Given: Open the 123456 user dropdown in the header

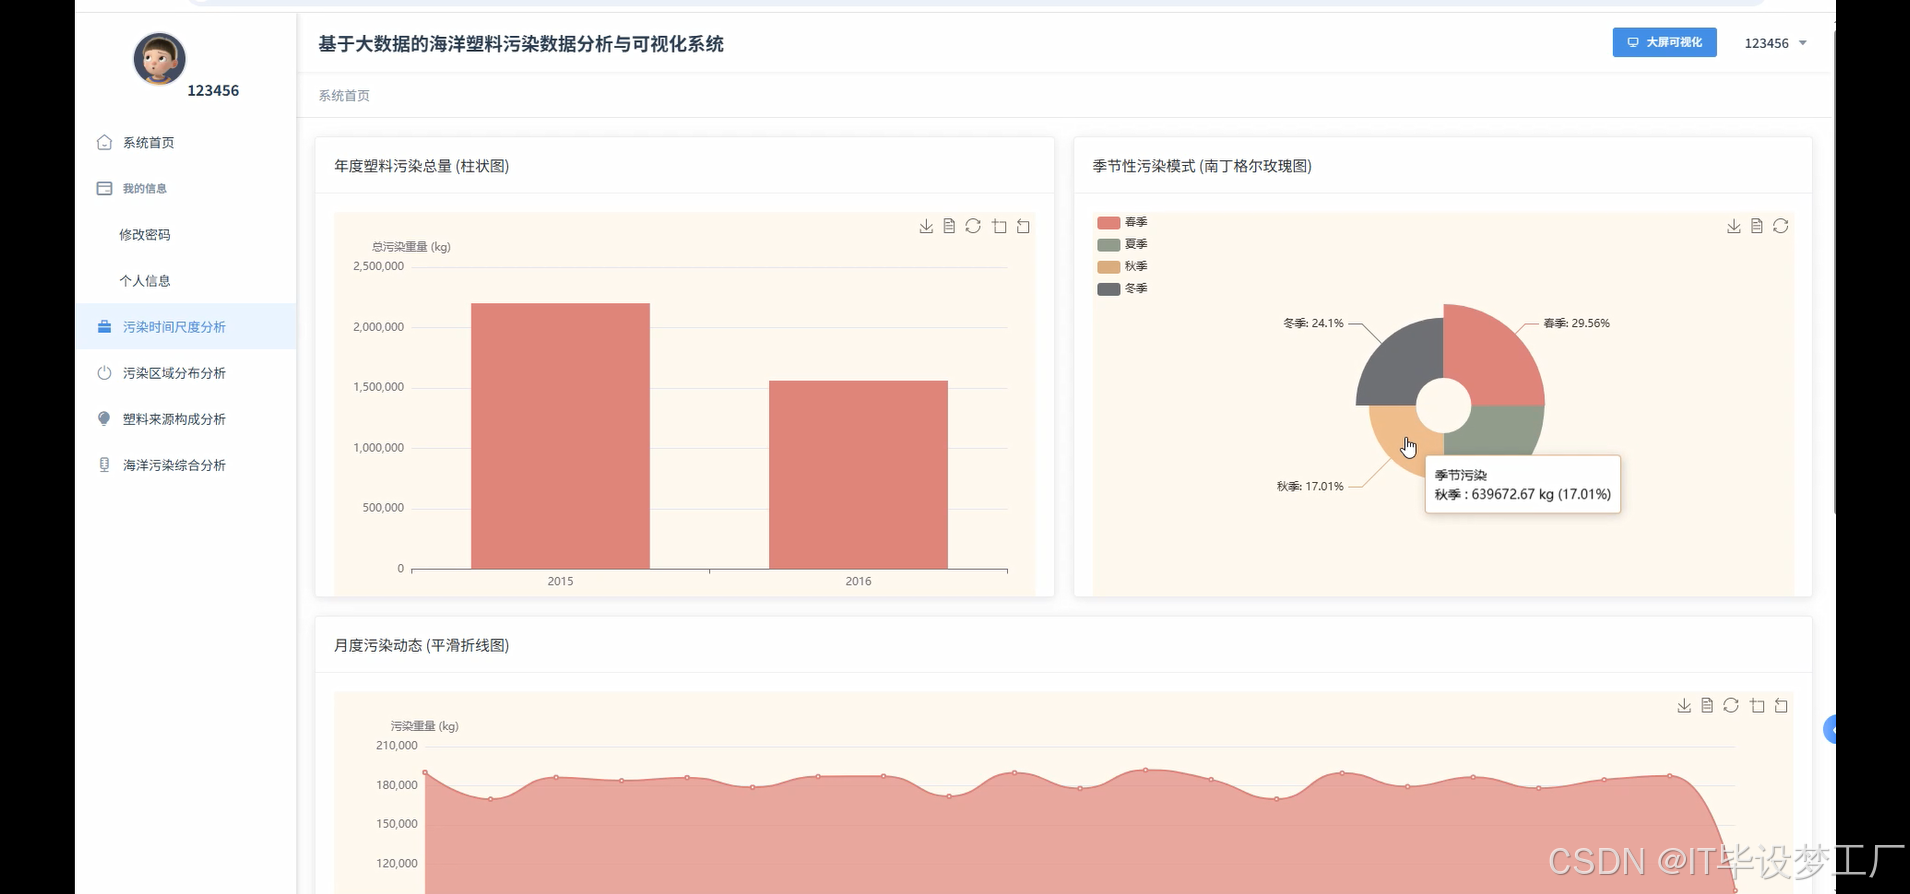Looking at the screenshot, I should [x=1775, y=43].
